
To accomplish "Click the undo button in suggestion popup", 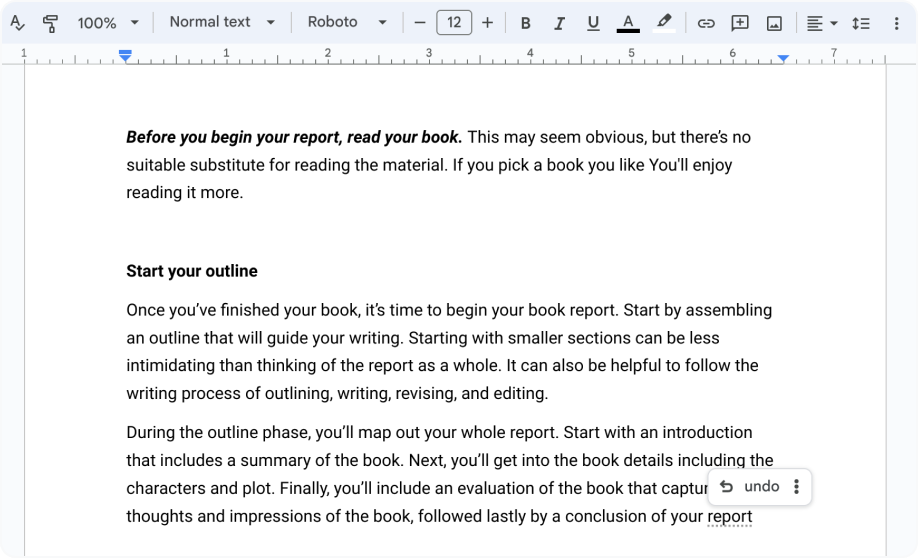I will [750, 487].
